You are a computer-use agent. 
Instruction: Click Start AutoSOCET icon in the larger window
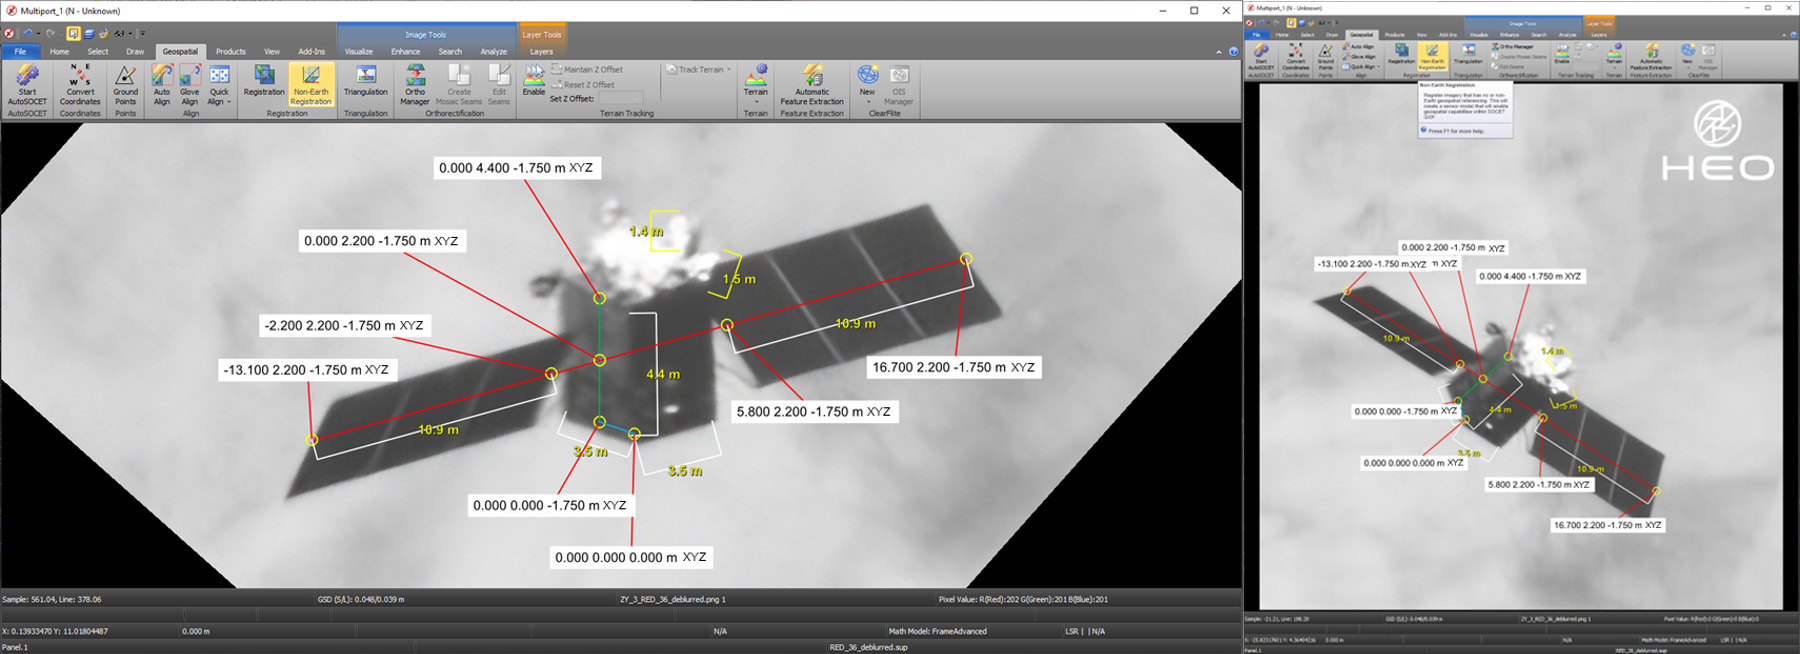tap(27, 84)
